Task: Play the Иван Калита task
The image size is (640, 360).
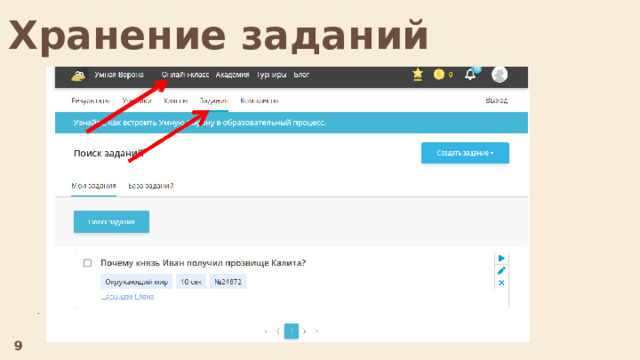Action: tap(501, 258)
